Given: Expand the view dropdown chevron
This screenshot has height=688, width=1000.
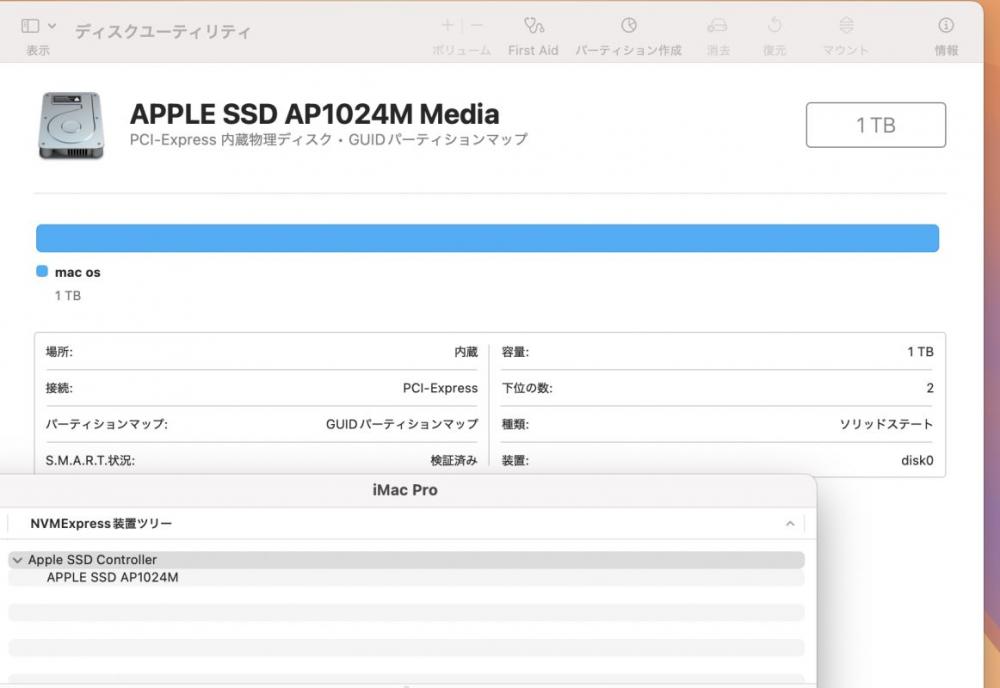Looking at the screenshot, I should tap(52, 26).
